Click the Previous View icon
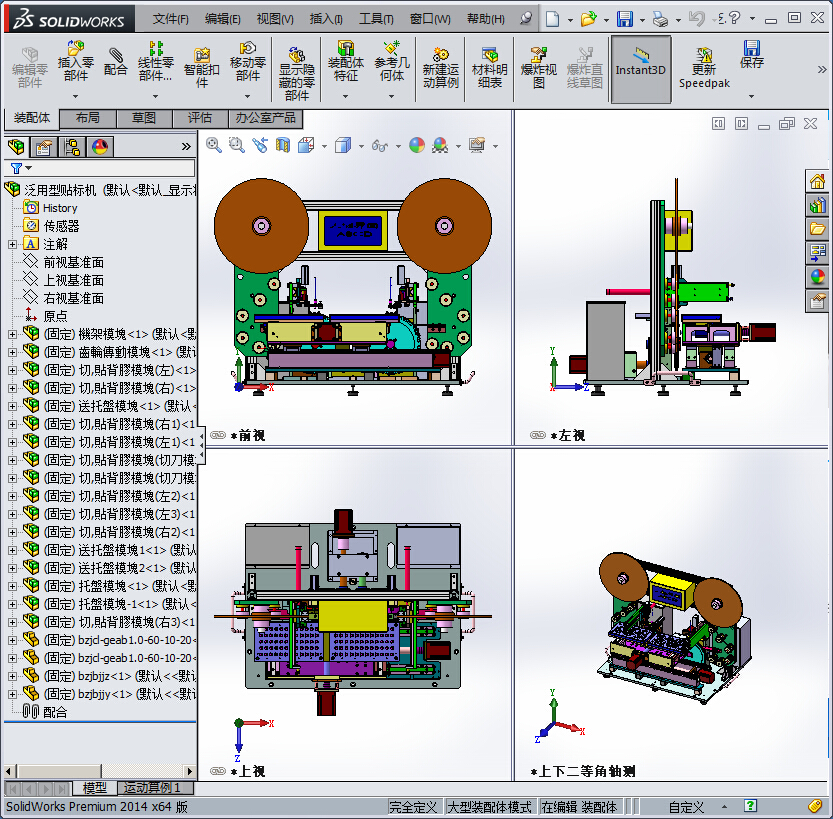 [x=259, y=145]
